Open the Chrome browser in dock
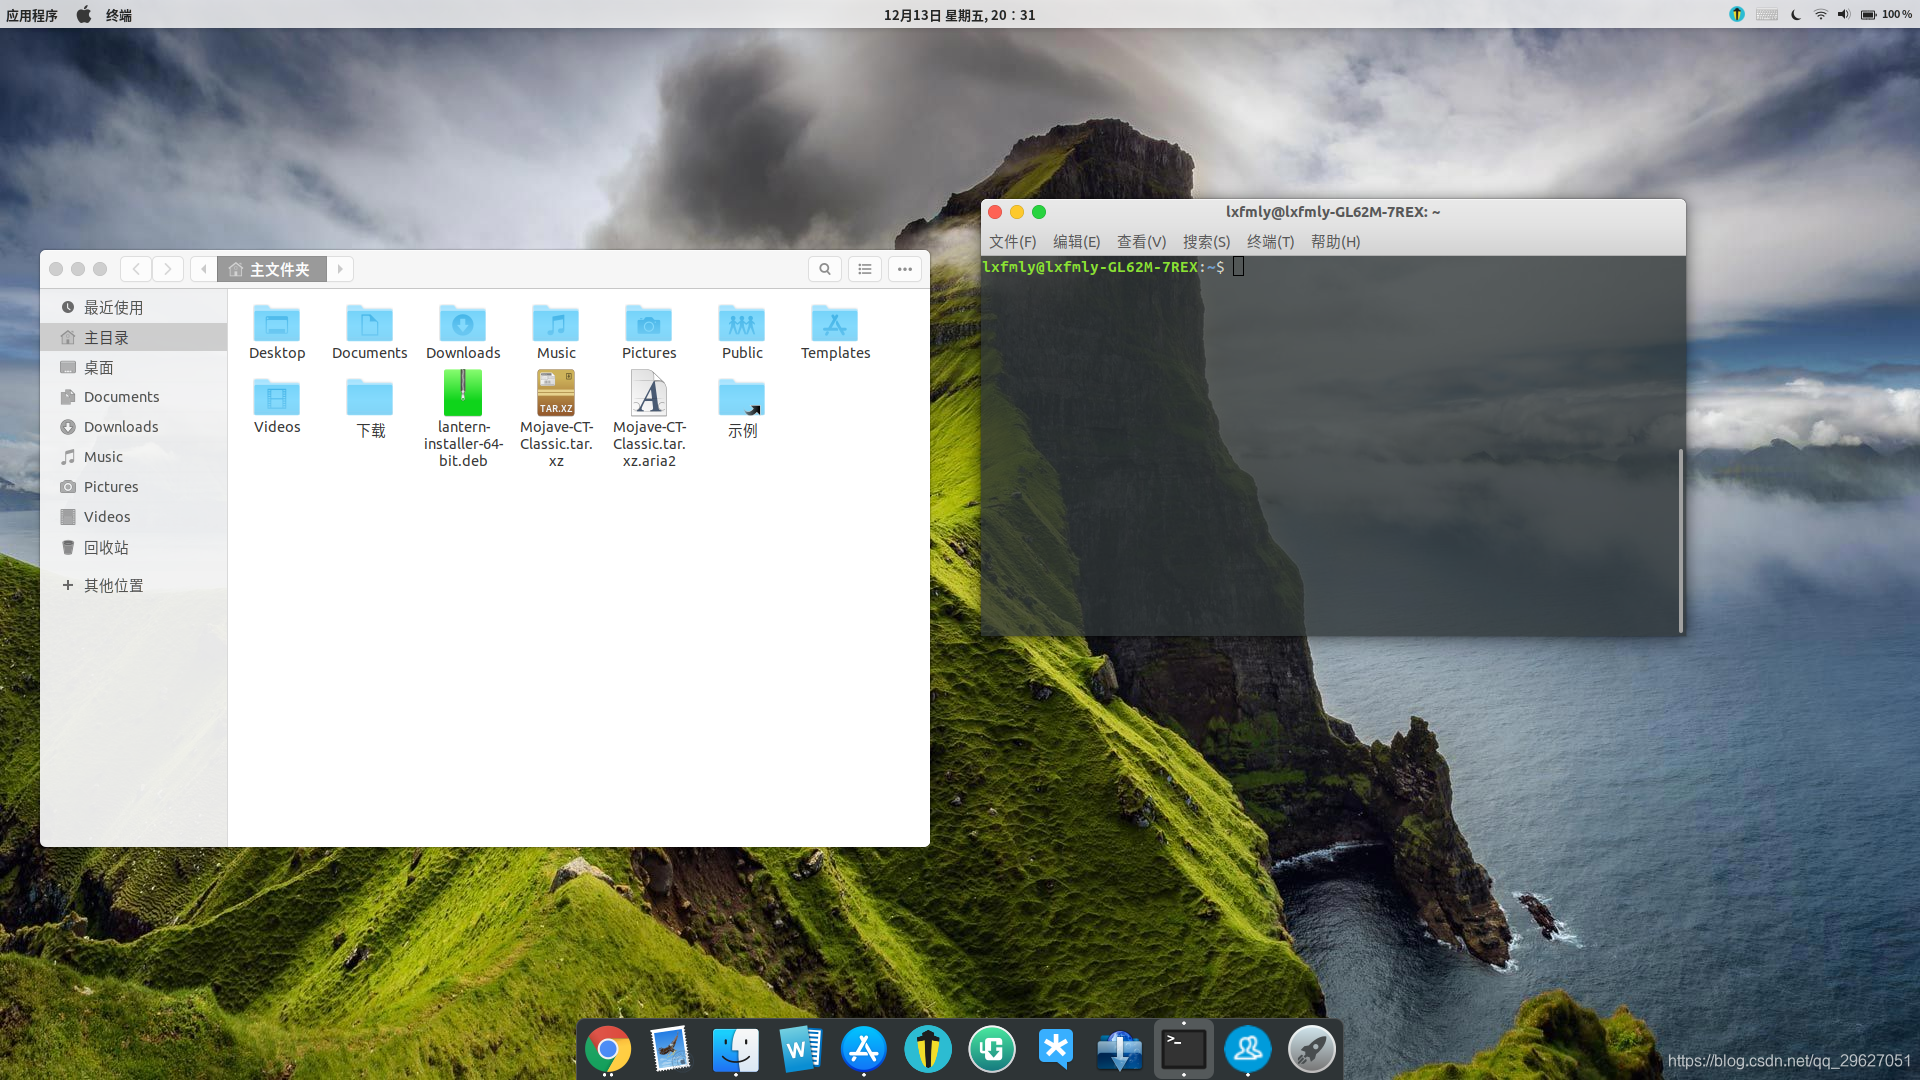 click(x=607, y=1049)
